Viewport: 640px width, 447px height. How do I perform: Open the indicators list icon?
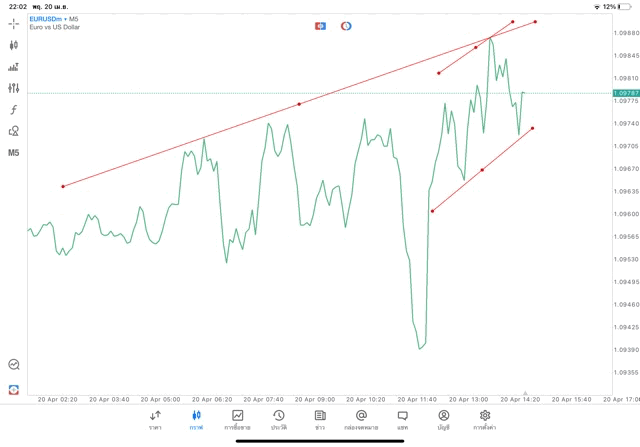[x=14, y=67]
